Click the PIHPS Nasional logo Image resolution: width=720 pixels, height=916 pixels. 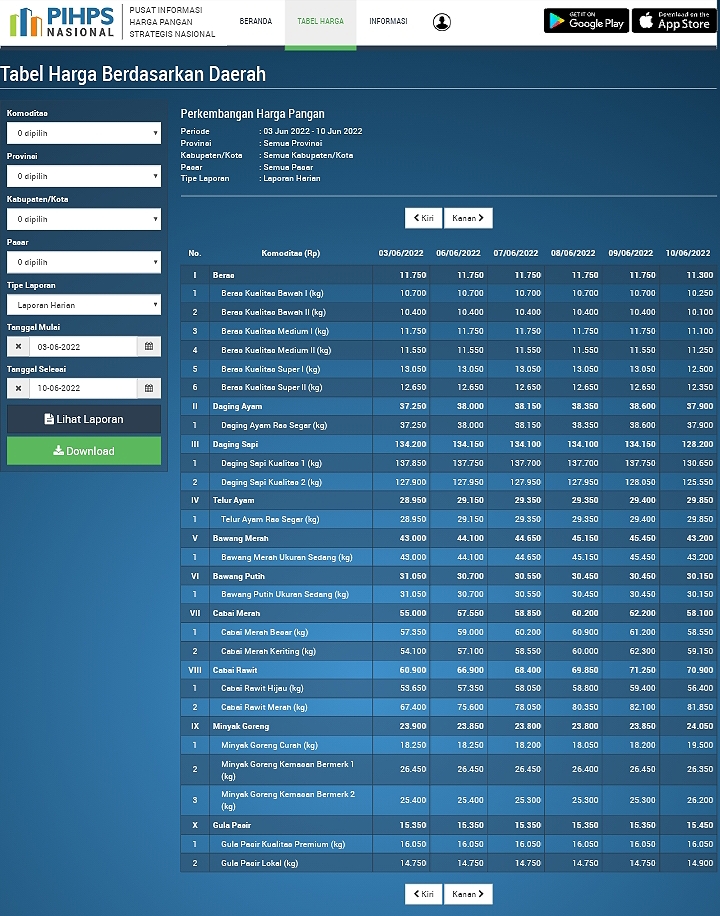pyautogui.click(x=62, y=22)
